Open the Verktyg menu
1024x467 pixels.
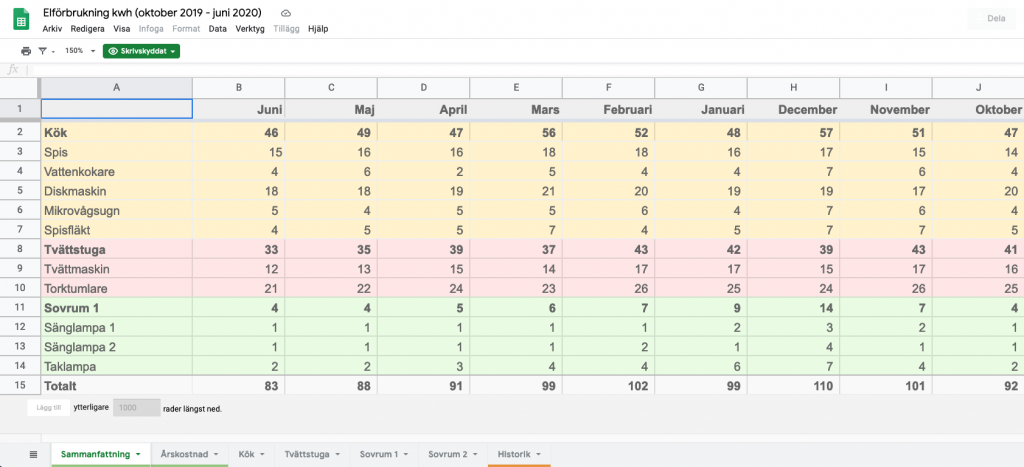click(250, 29)
